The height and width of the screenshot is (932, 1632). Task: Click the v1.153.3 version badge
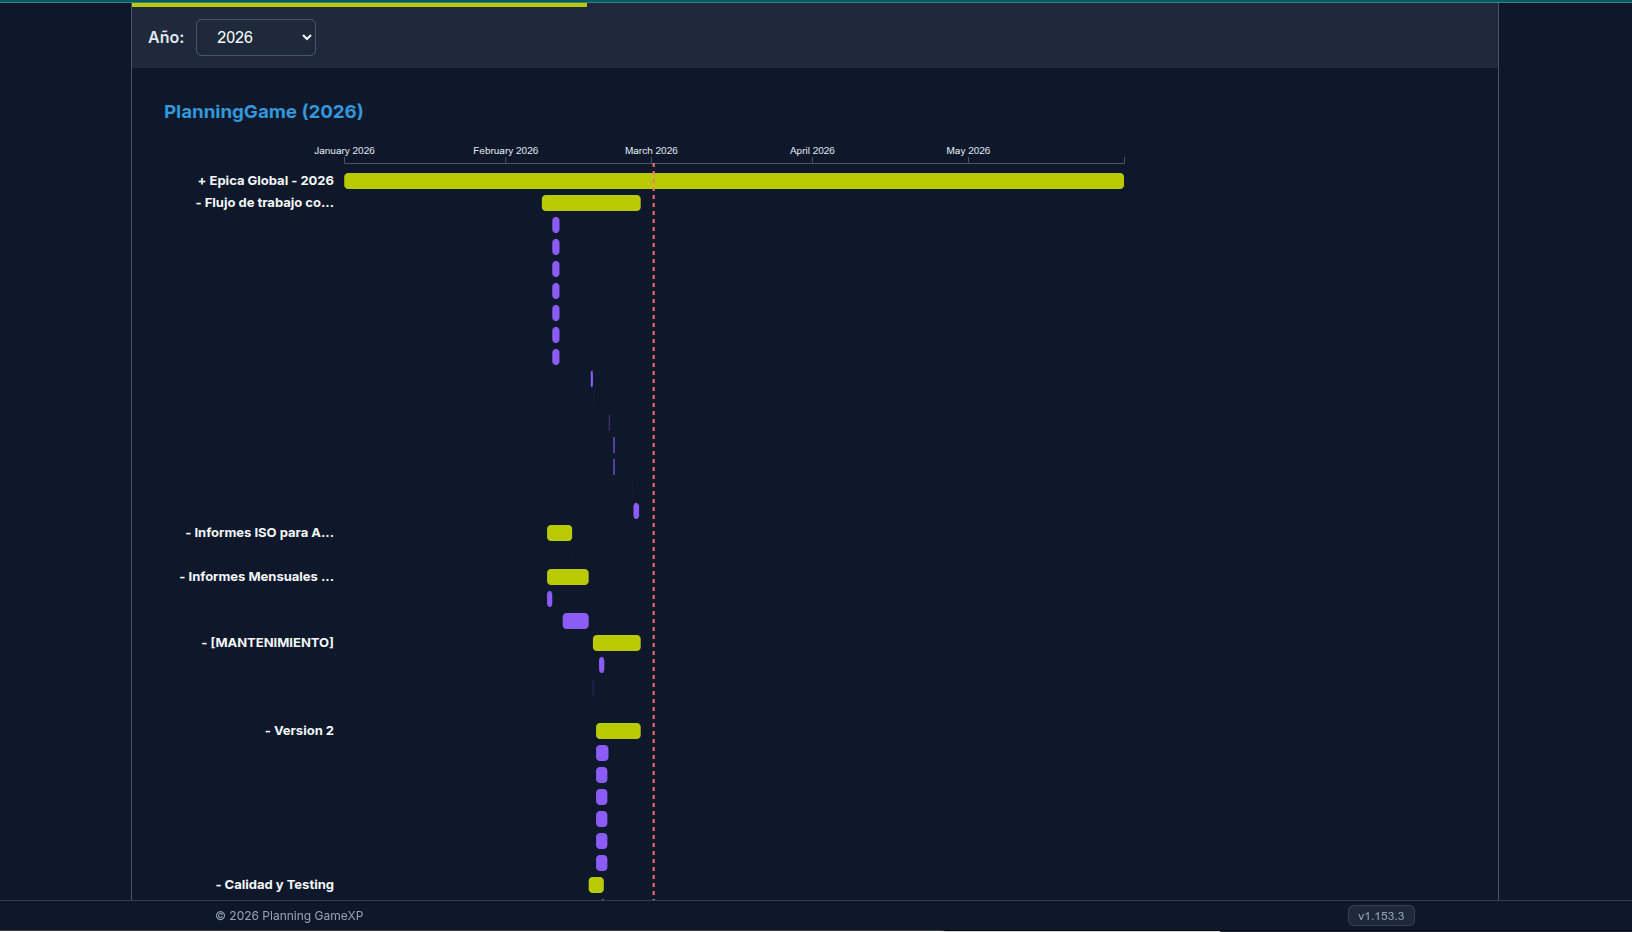[1381, 915]
